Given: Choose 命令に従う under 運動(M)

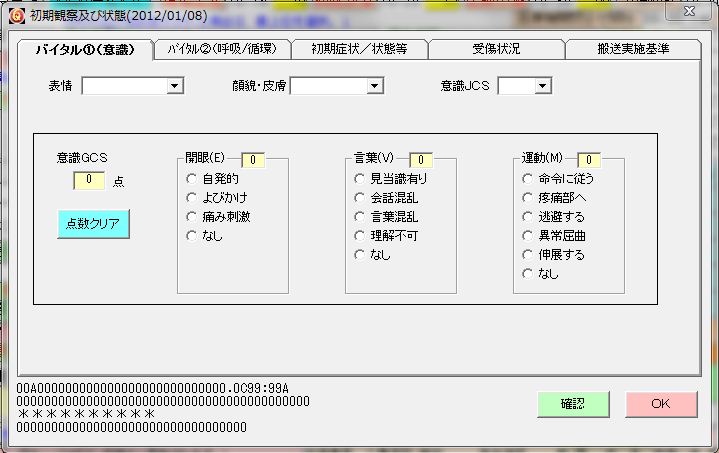Looking at the screenshot, I should tap(528, 178).
